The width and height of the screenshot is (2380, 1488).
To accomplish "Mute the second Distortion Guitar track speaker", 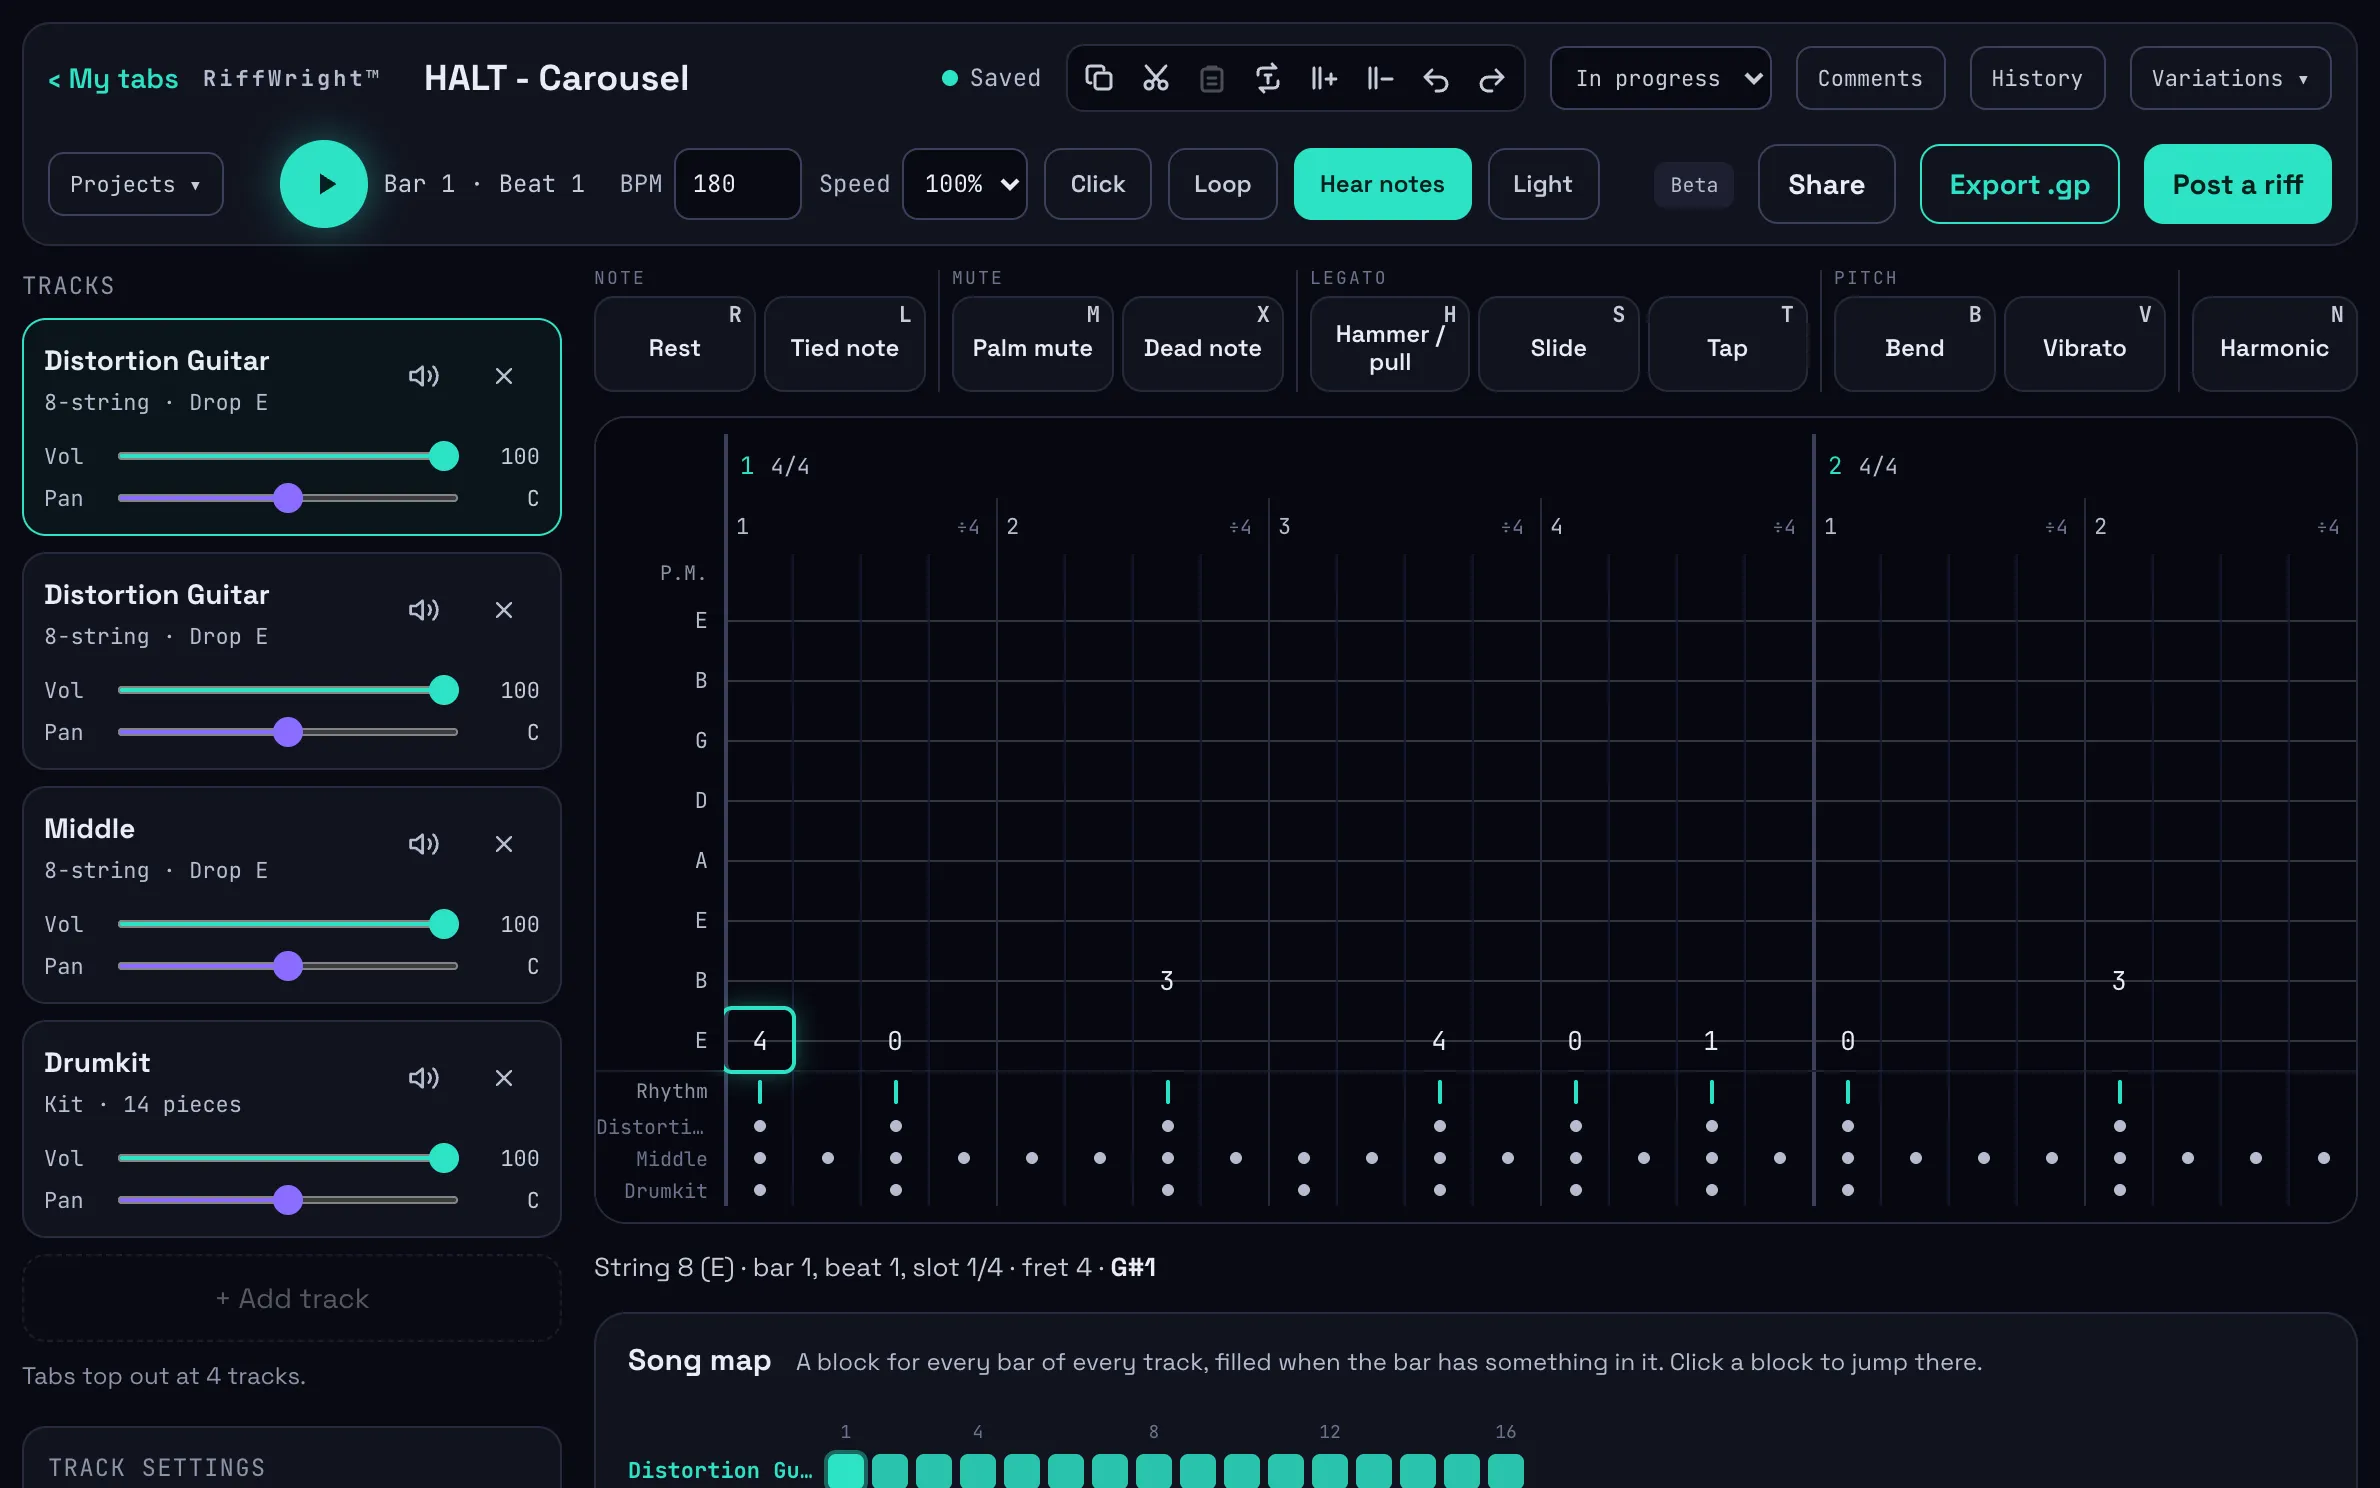I will [424, 610].
